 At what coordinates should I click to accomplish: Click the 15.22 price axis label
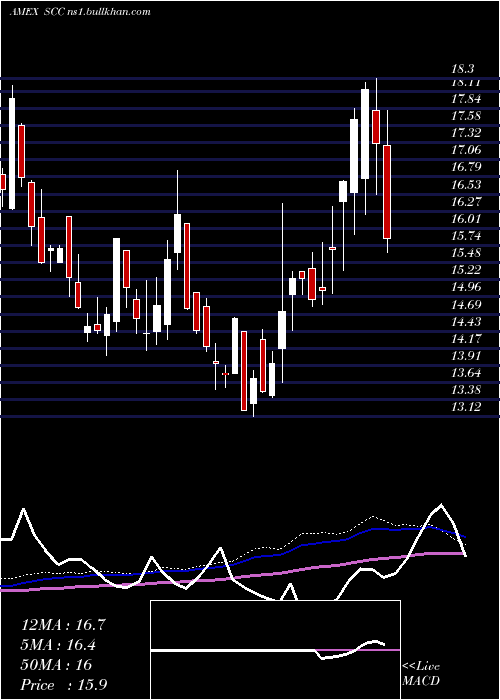coord(466,270)
